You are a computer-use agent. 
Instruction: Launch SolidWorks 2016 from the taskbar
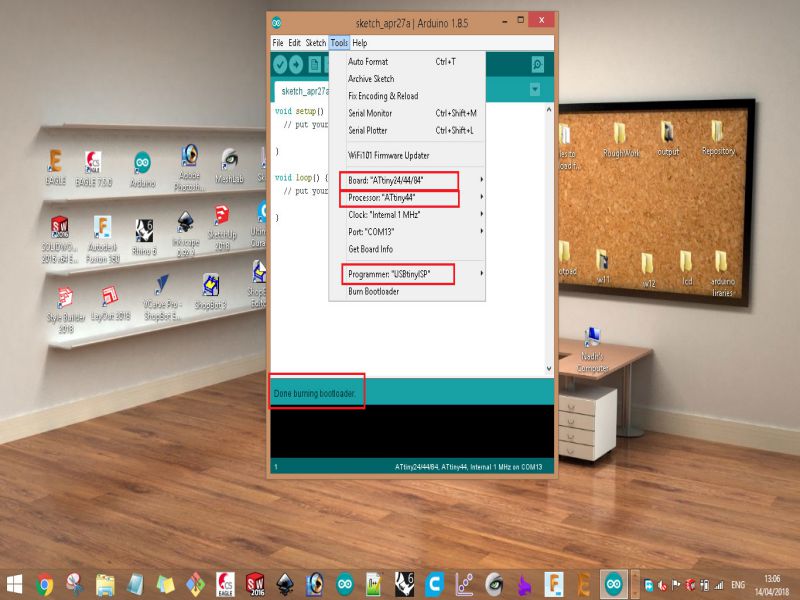[255, 585]
